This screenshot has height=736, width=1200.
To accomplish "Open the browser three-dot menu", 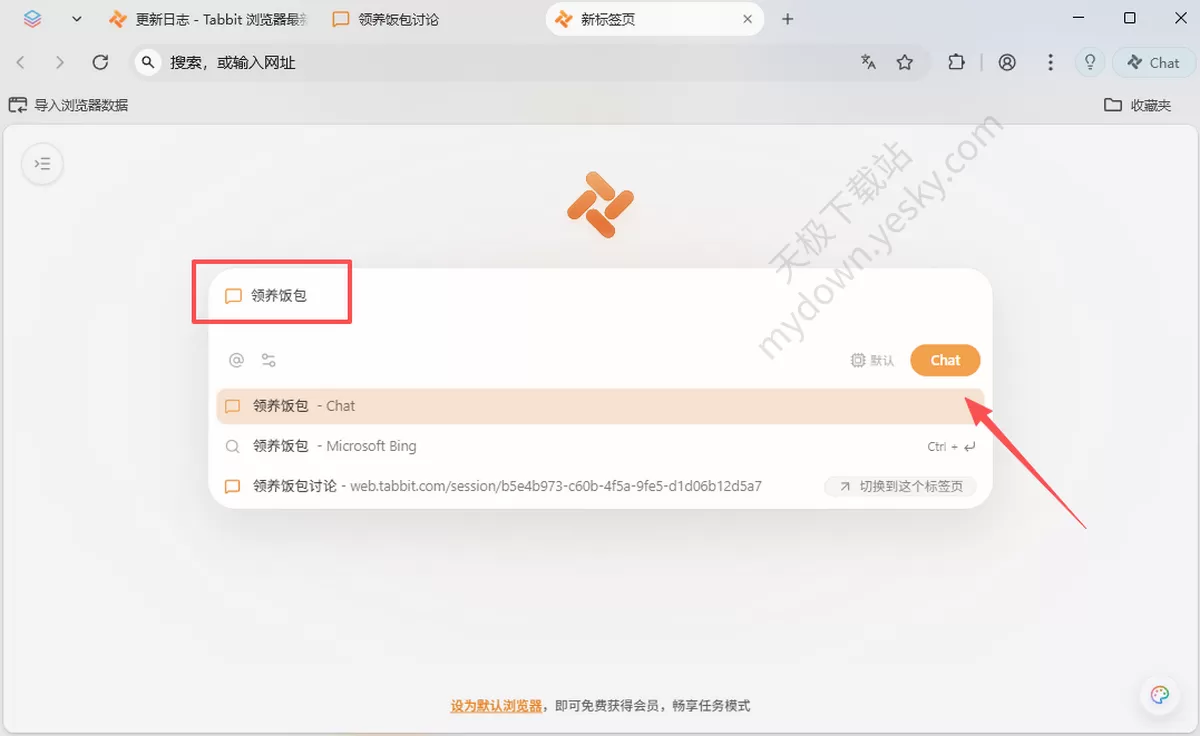I will coord(1050,62).
